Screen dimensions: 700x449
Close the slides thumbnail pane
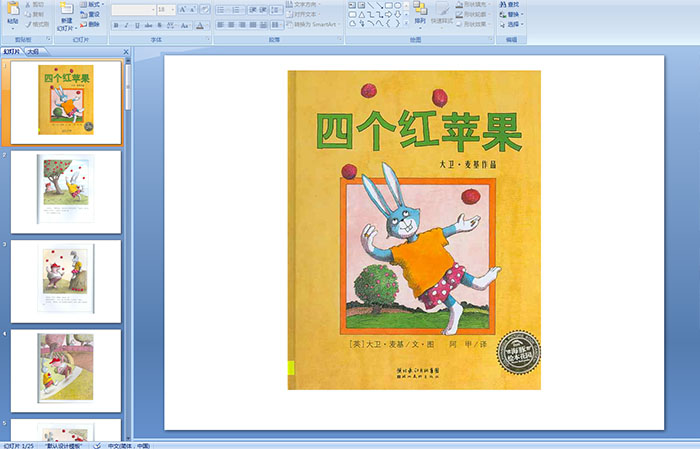tap(126, 52)
